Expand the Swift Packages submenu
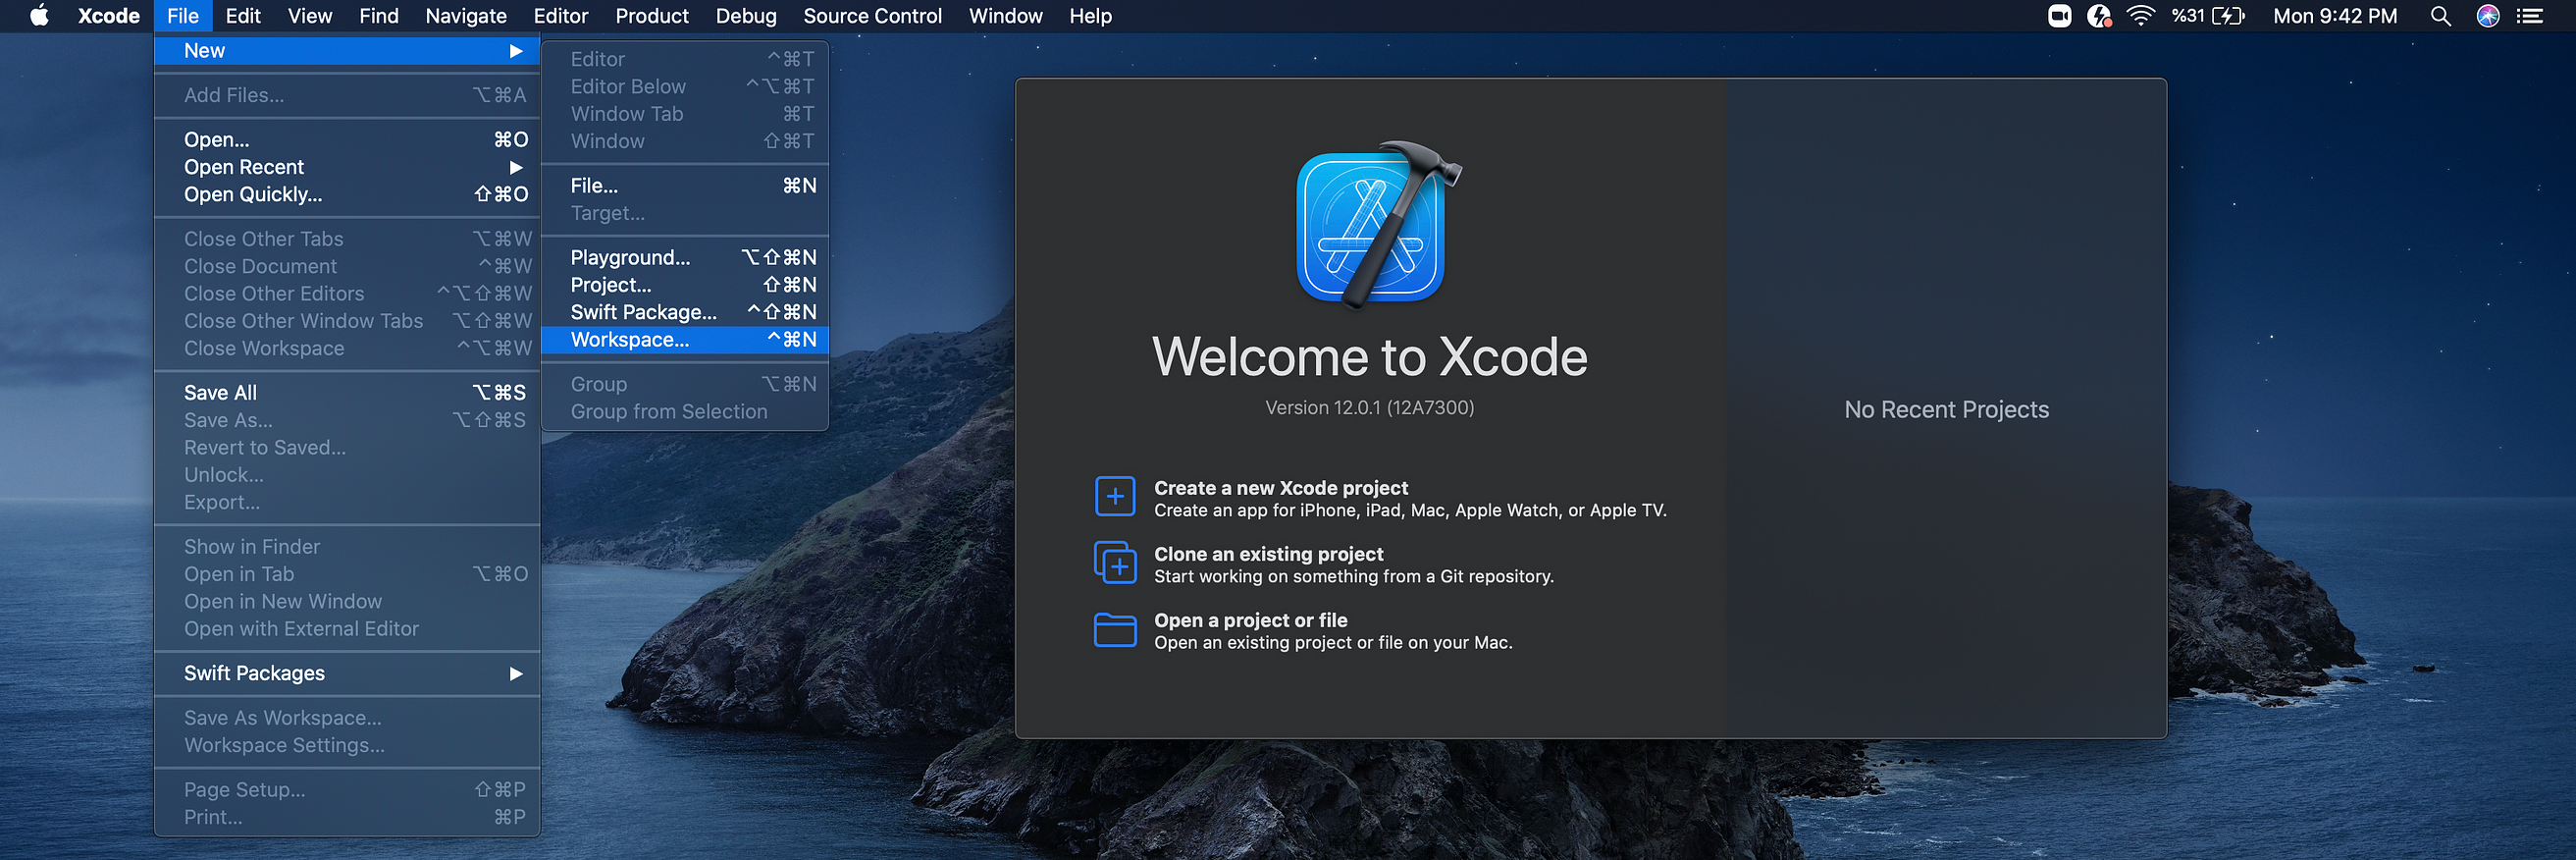The image size is (2576, 860). coord(348,674)
